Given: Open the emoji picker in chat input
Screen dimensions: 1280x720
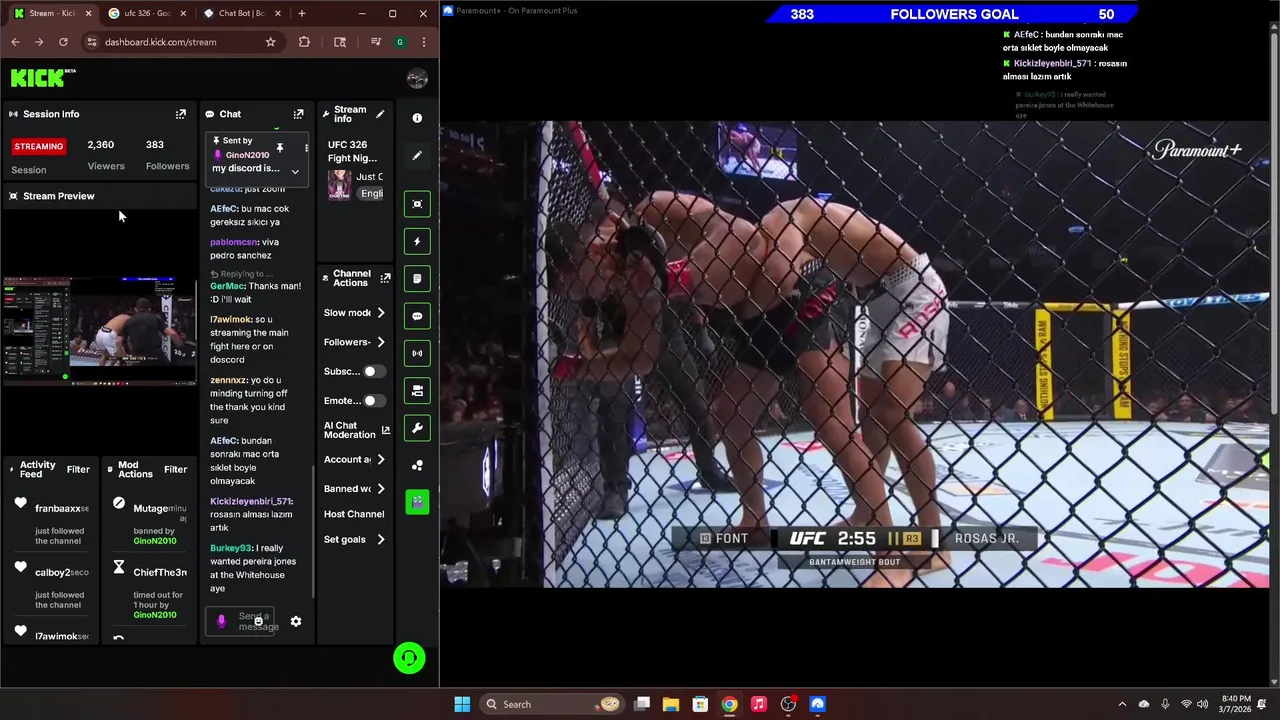Looking at the screenshot, I should (258, 621).
